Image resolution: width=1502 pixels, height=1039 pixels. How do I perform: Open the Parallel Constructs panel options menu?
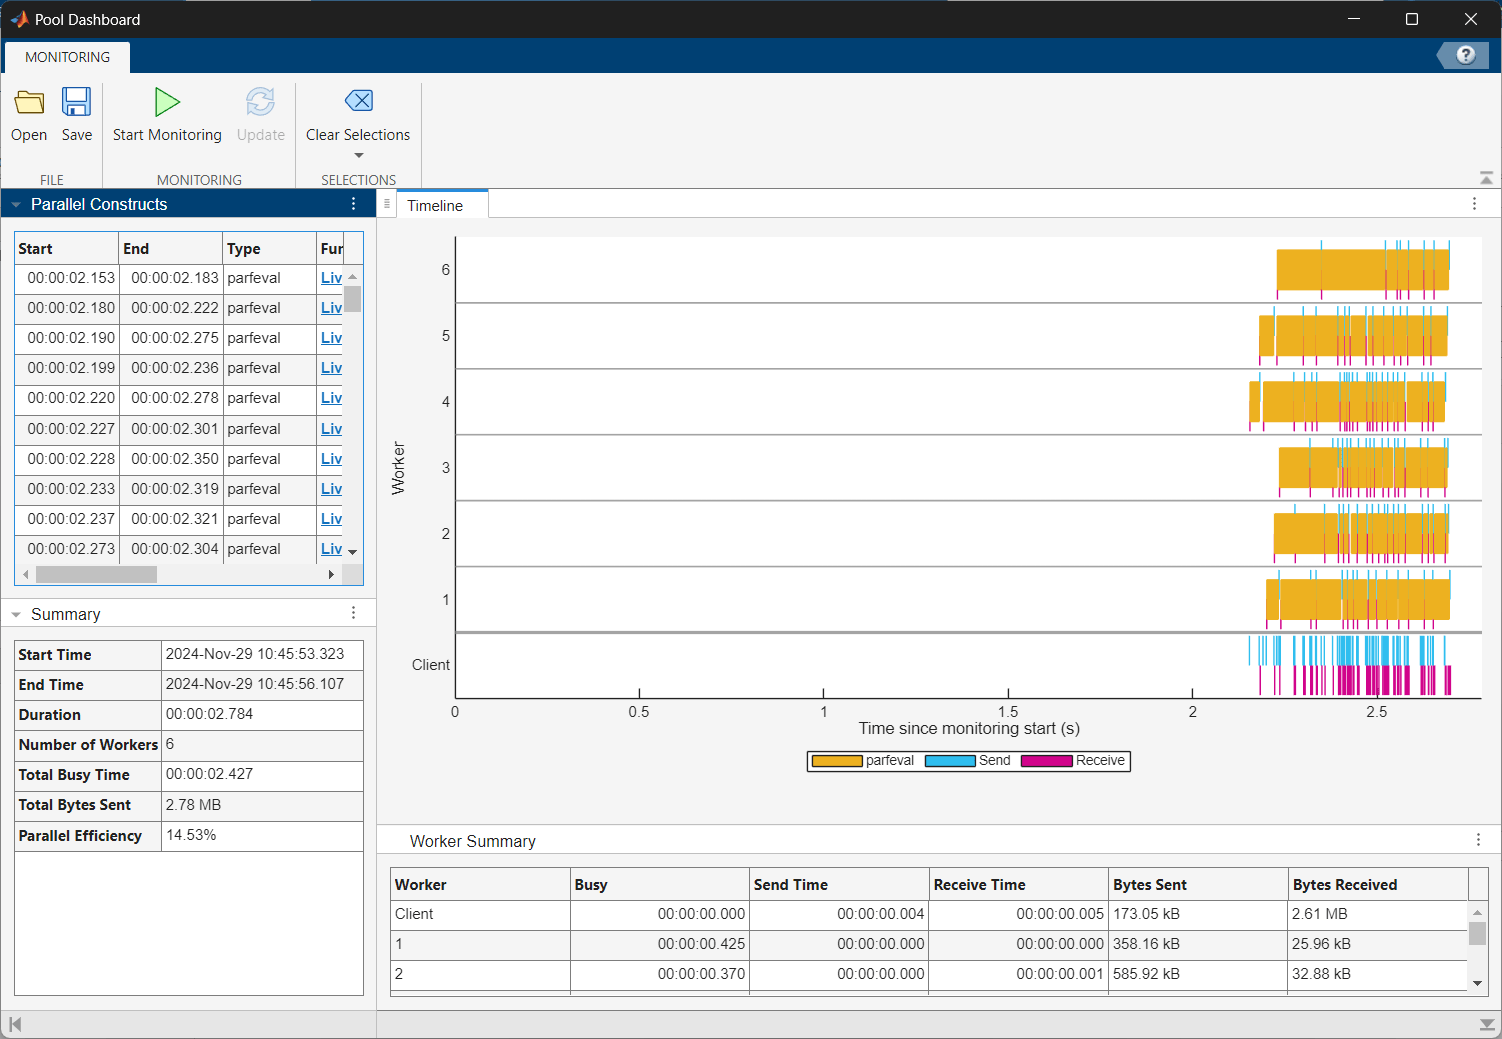click(353, 203)
